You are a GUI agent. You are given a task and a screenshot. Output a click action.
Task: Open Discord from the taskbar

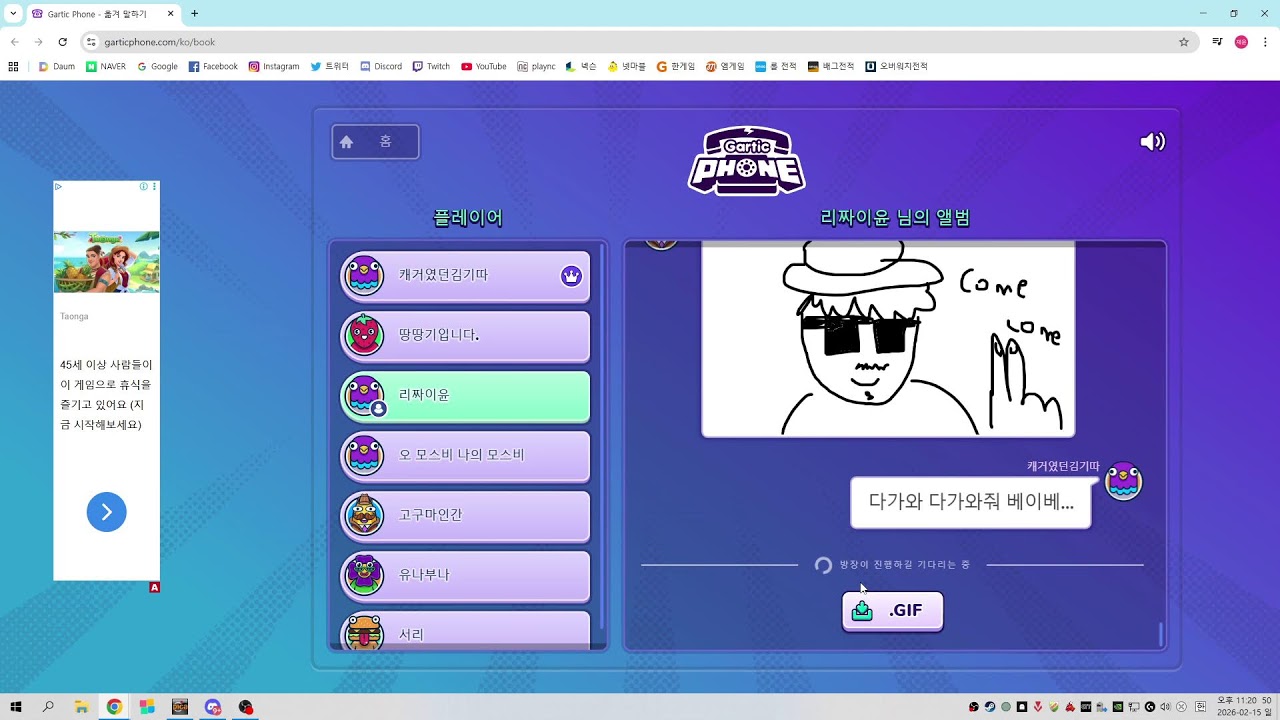[x=213, y=707]
